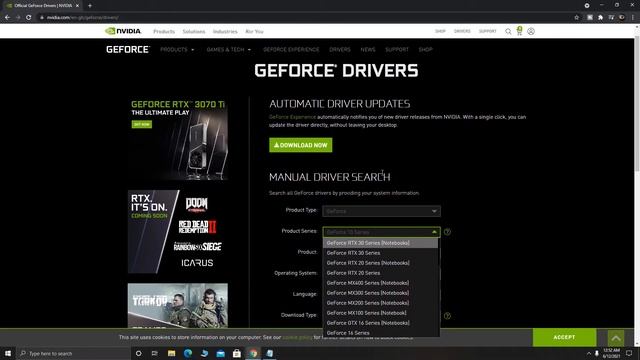
Task: Click the Product Series help question mark
Action: 447,232
